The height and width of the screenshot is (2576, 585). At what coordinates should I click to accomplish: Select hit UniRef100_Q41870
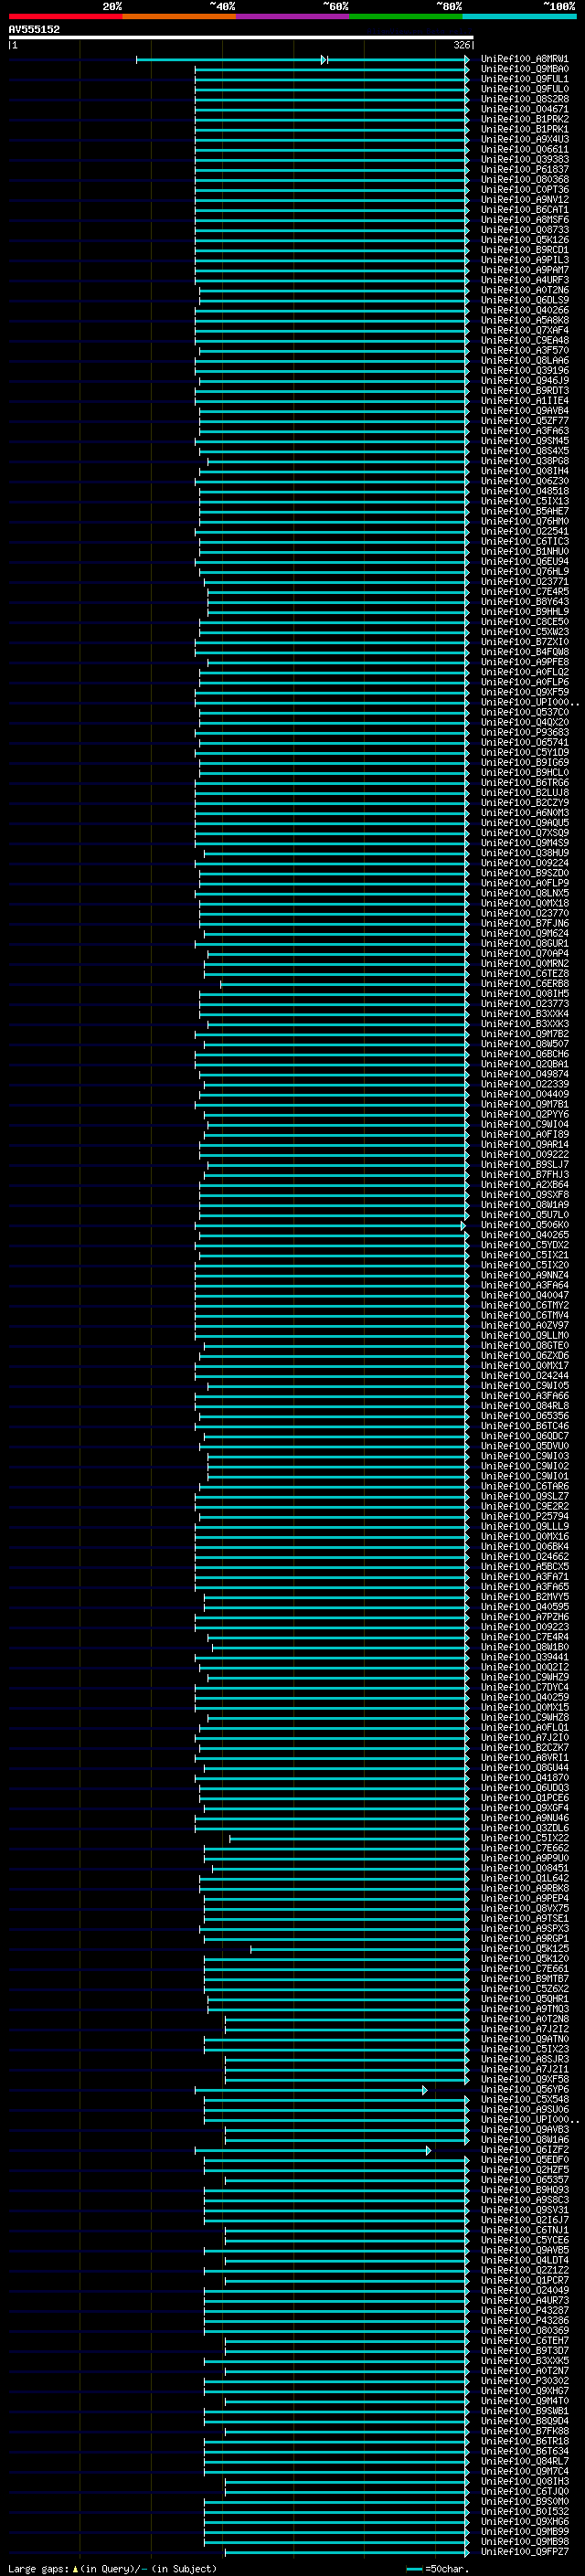525,1778
